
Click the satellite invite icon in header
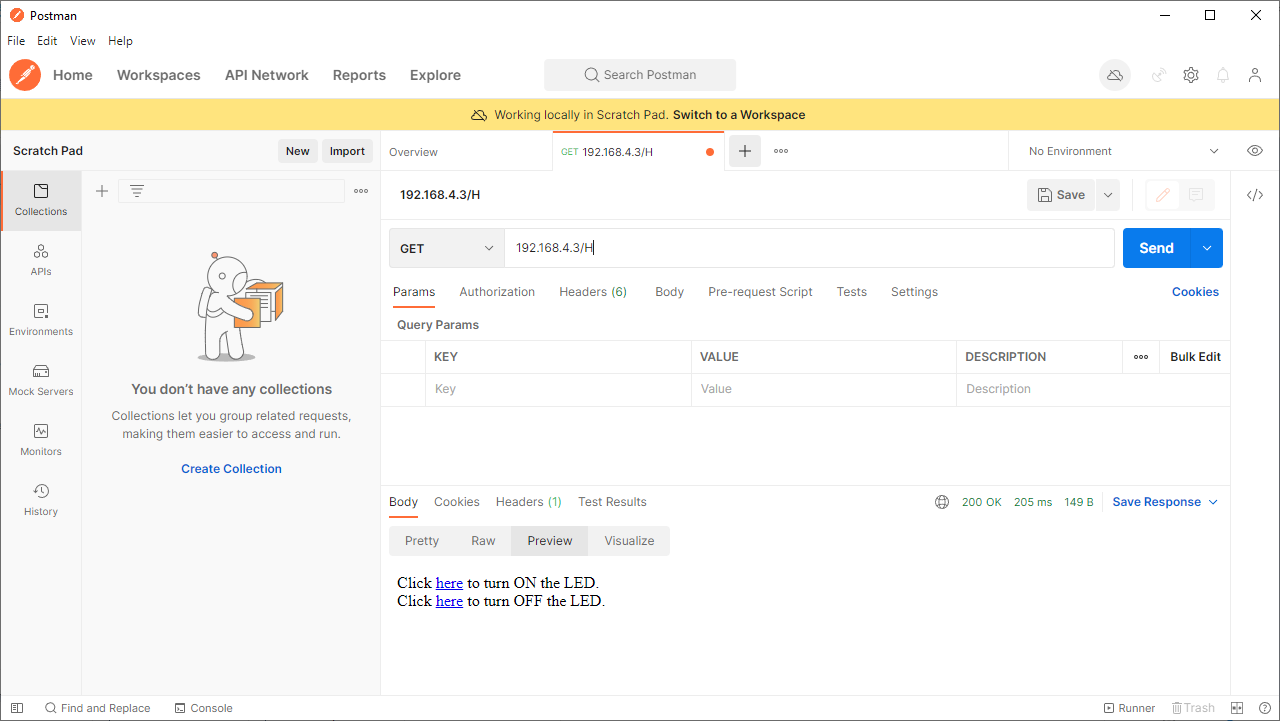(1159, 75)
